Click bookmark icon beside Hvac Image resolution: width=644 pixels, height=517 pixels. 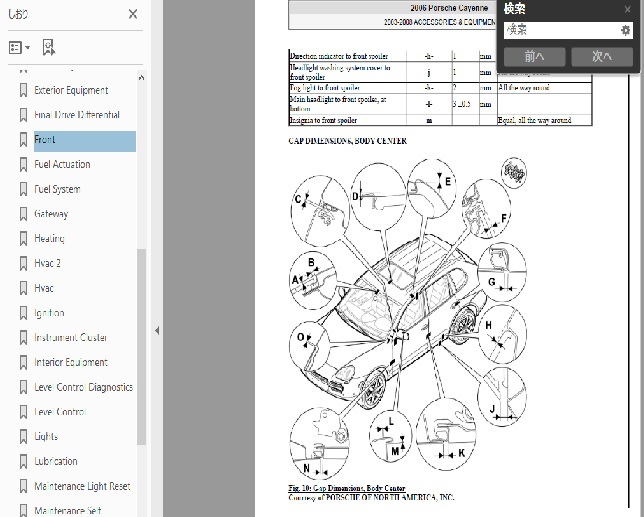pos(23,288)
